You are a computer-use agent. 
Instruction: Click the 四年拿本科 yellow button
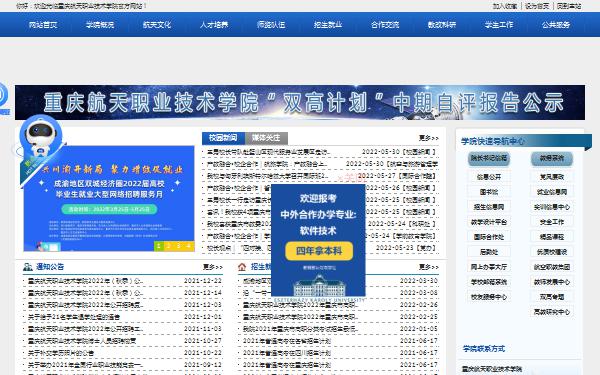(x=319, y=251)
